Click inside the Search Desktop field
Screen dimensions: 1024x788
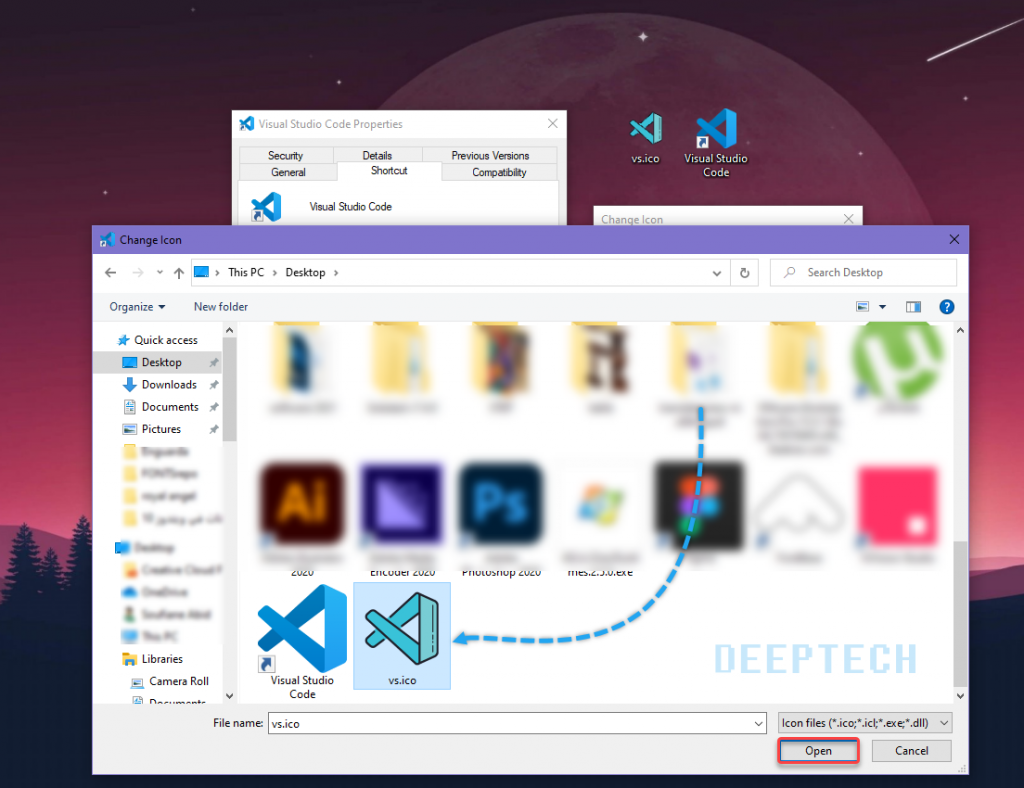(863, 272)
